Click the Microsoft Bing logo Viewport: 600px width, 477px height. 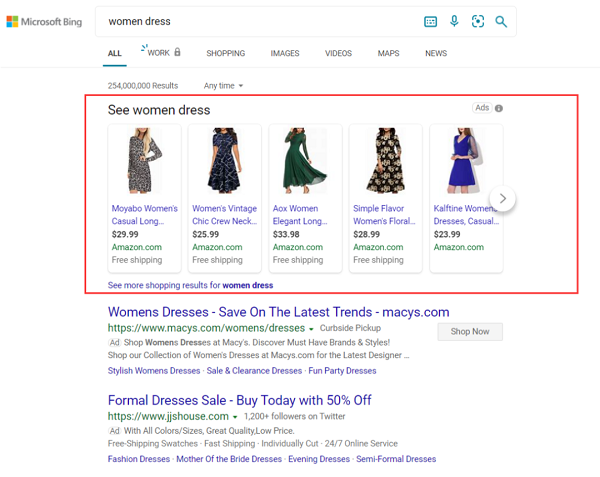(44, 22)
